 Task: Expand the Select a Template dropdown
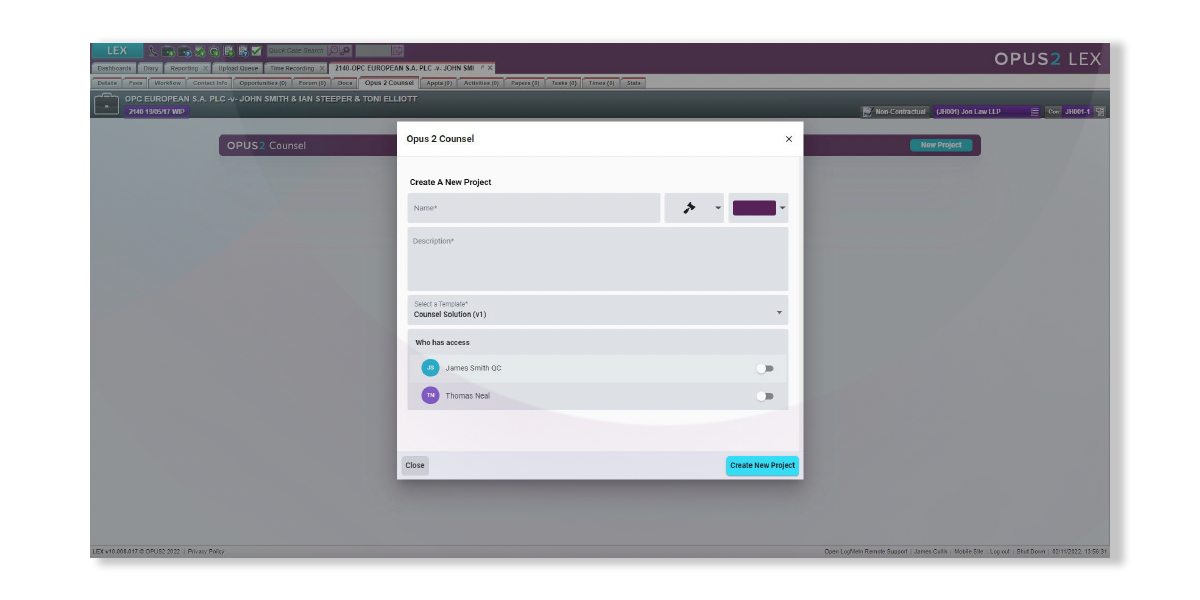coord(780,310)
